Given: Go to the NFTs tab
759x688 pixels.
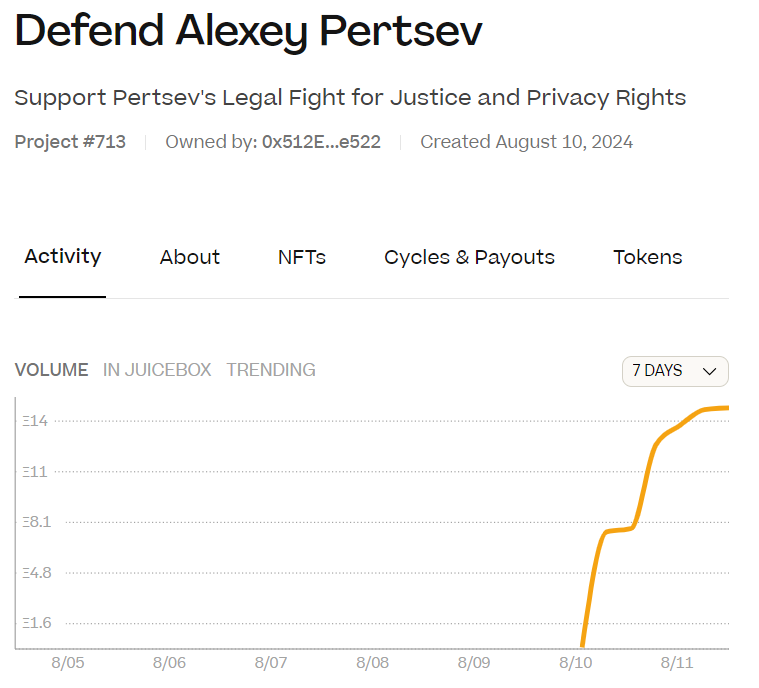Looking at the screenshot, I should click(302, 257).
